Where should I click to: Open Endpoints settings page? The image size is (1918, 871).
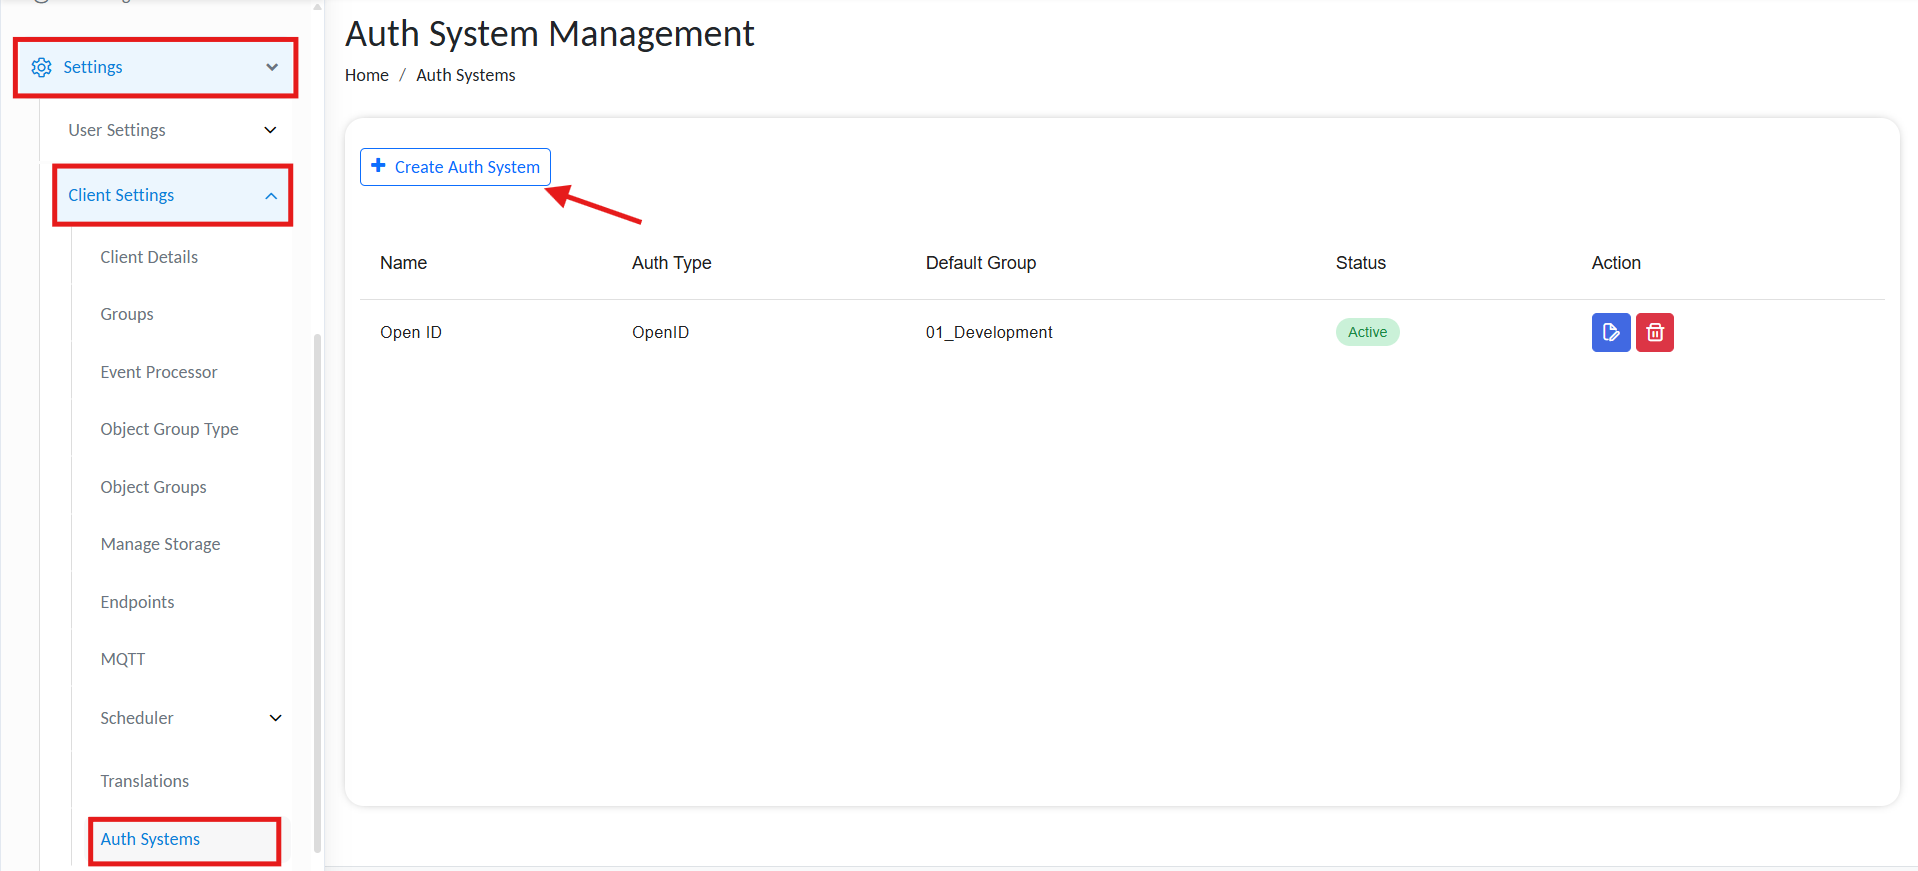(x=137, y=602)
